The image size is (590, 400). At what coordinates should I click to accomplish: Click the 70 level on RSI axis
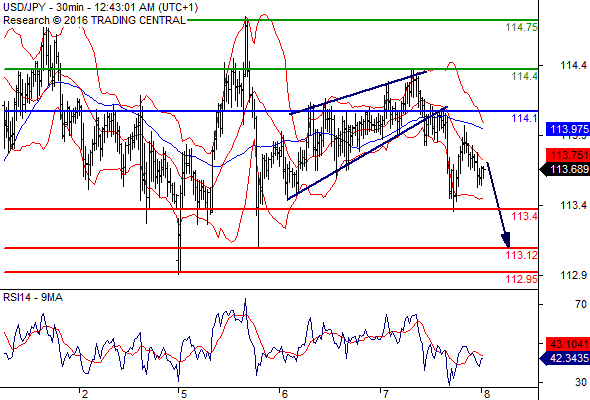(581, 304)
